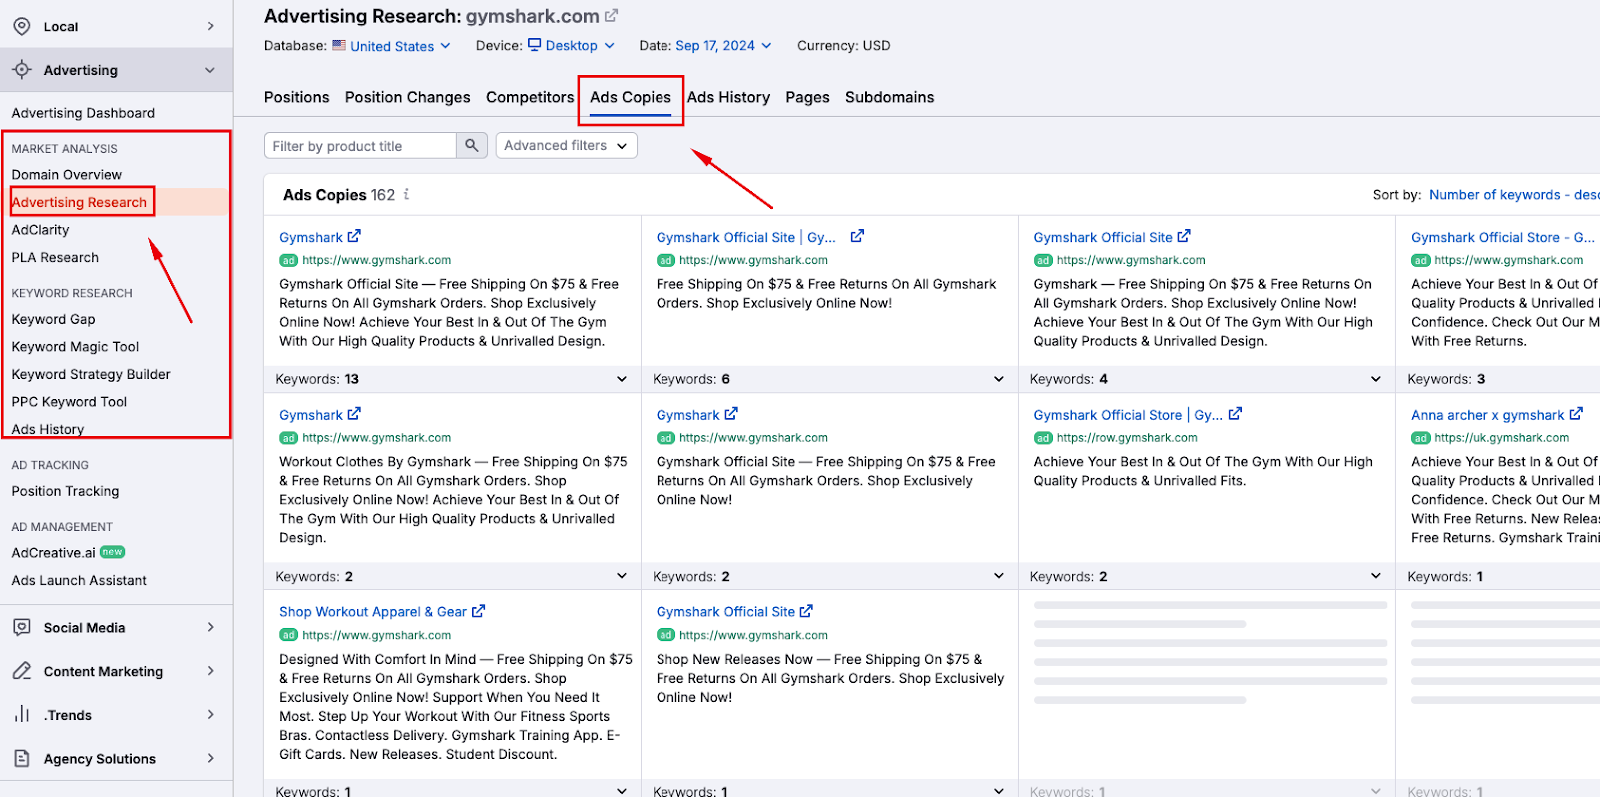Click the Agency Solutions document icon
This screenshot has height=797, width=1600.
(21, 758)
